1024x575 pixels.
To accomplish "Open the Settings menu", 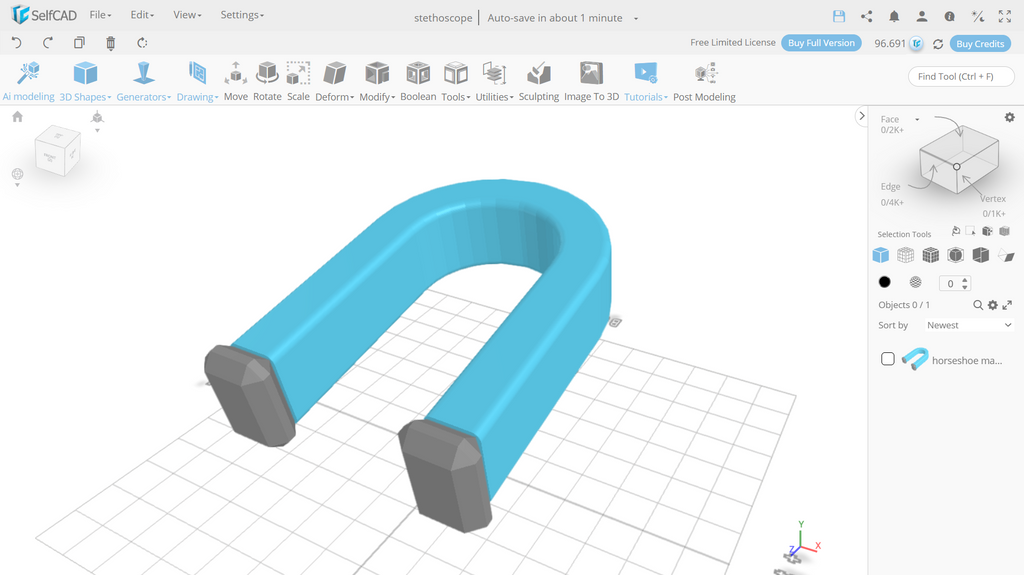I will click(242, 15).
